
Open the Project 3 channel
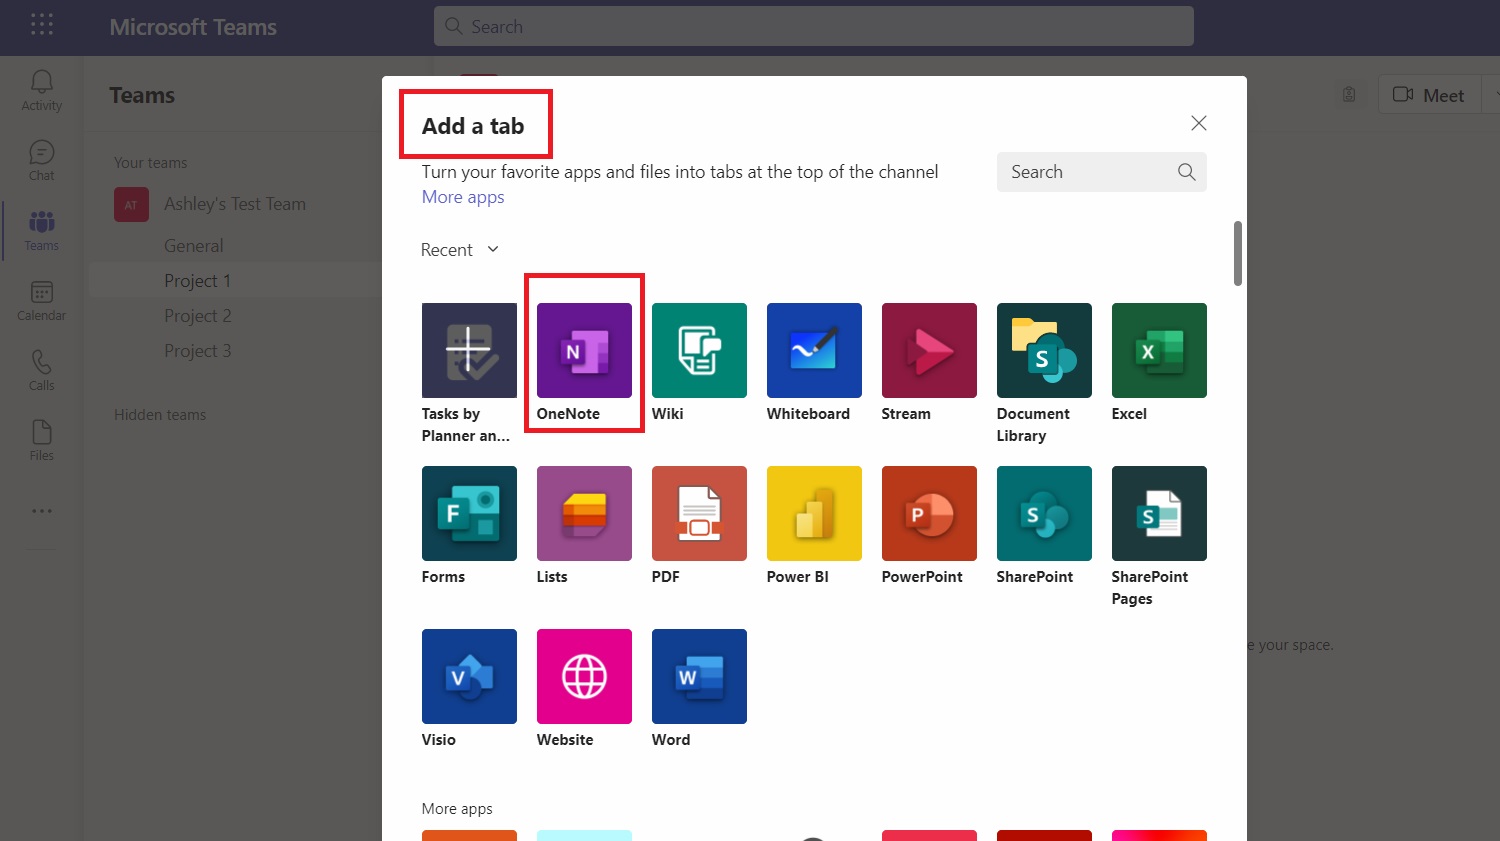point(198,351)
